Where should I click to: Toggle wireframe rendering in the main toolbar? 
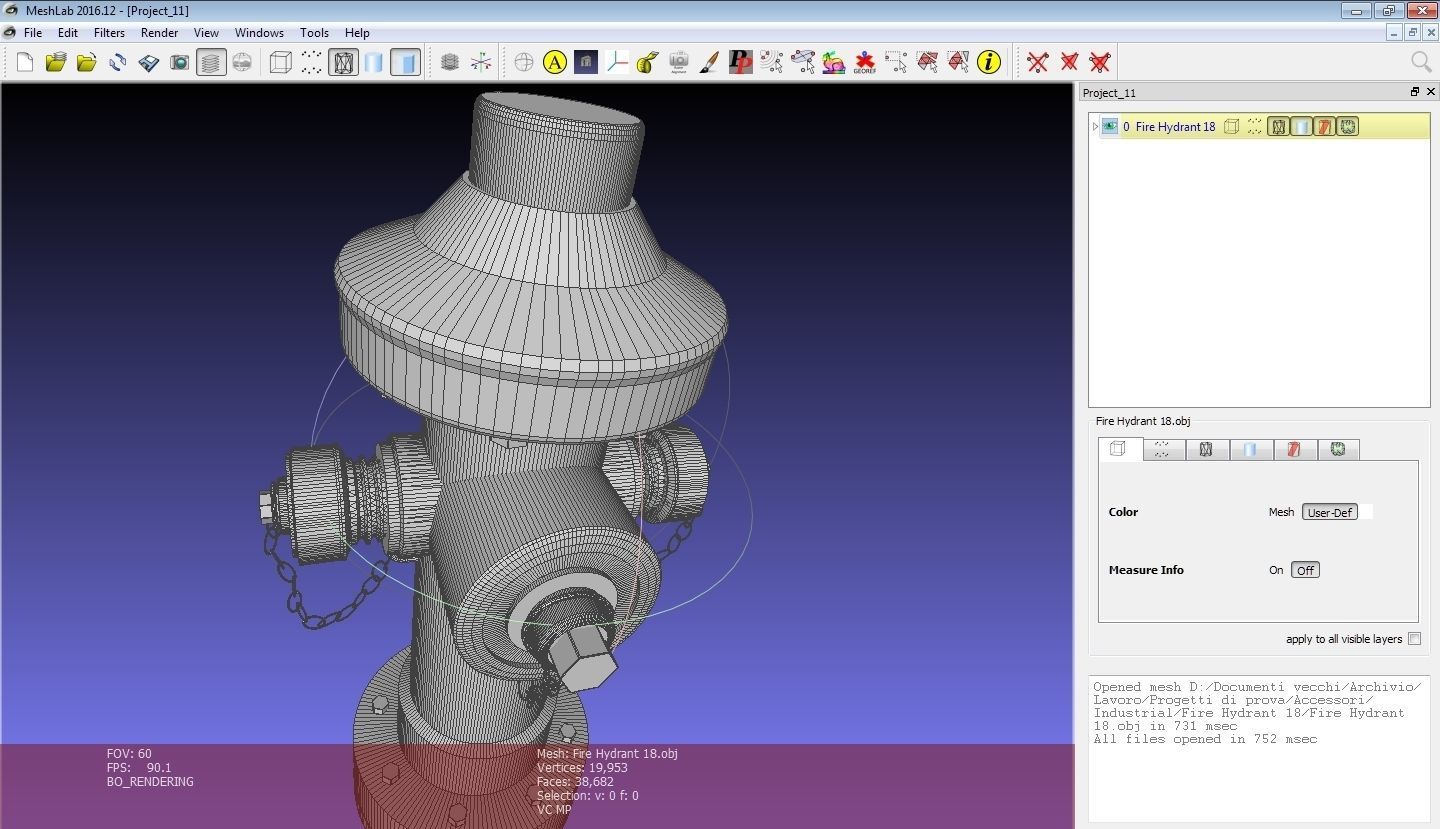pyautogui.click(x=343, y=62)
